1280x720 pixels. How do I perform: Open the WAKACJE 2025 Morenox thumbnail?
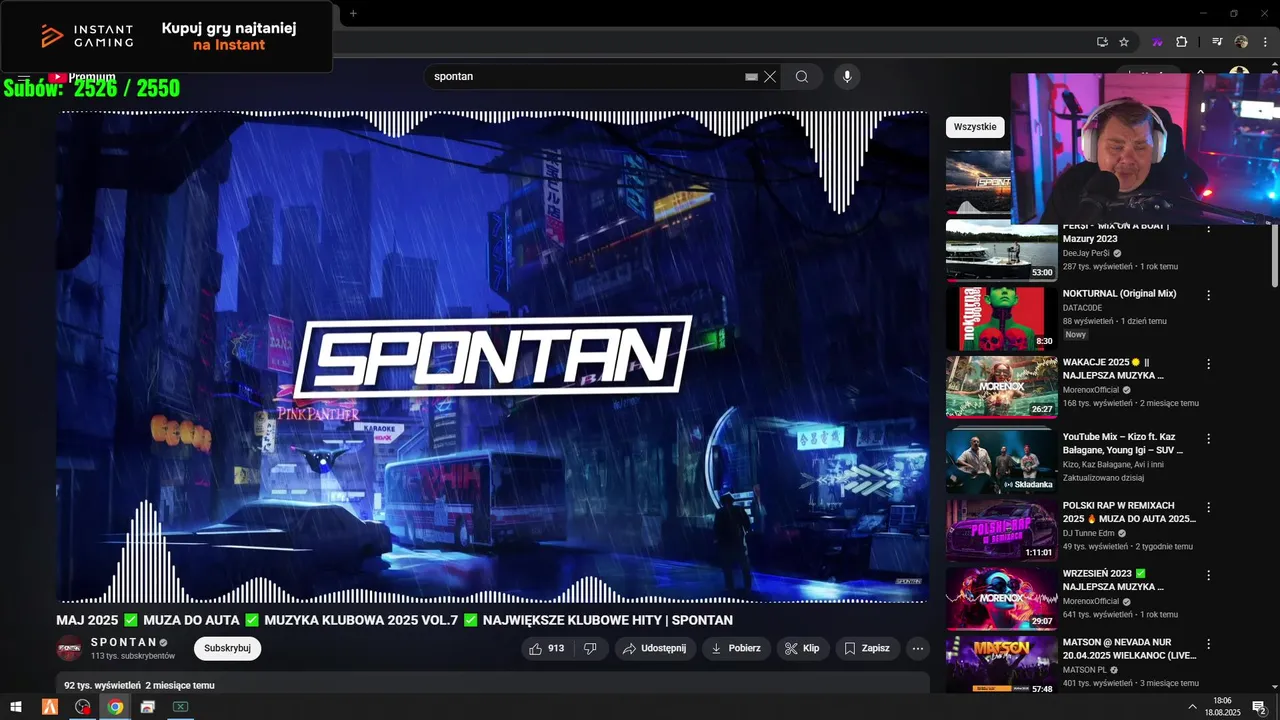1001,386
